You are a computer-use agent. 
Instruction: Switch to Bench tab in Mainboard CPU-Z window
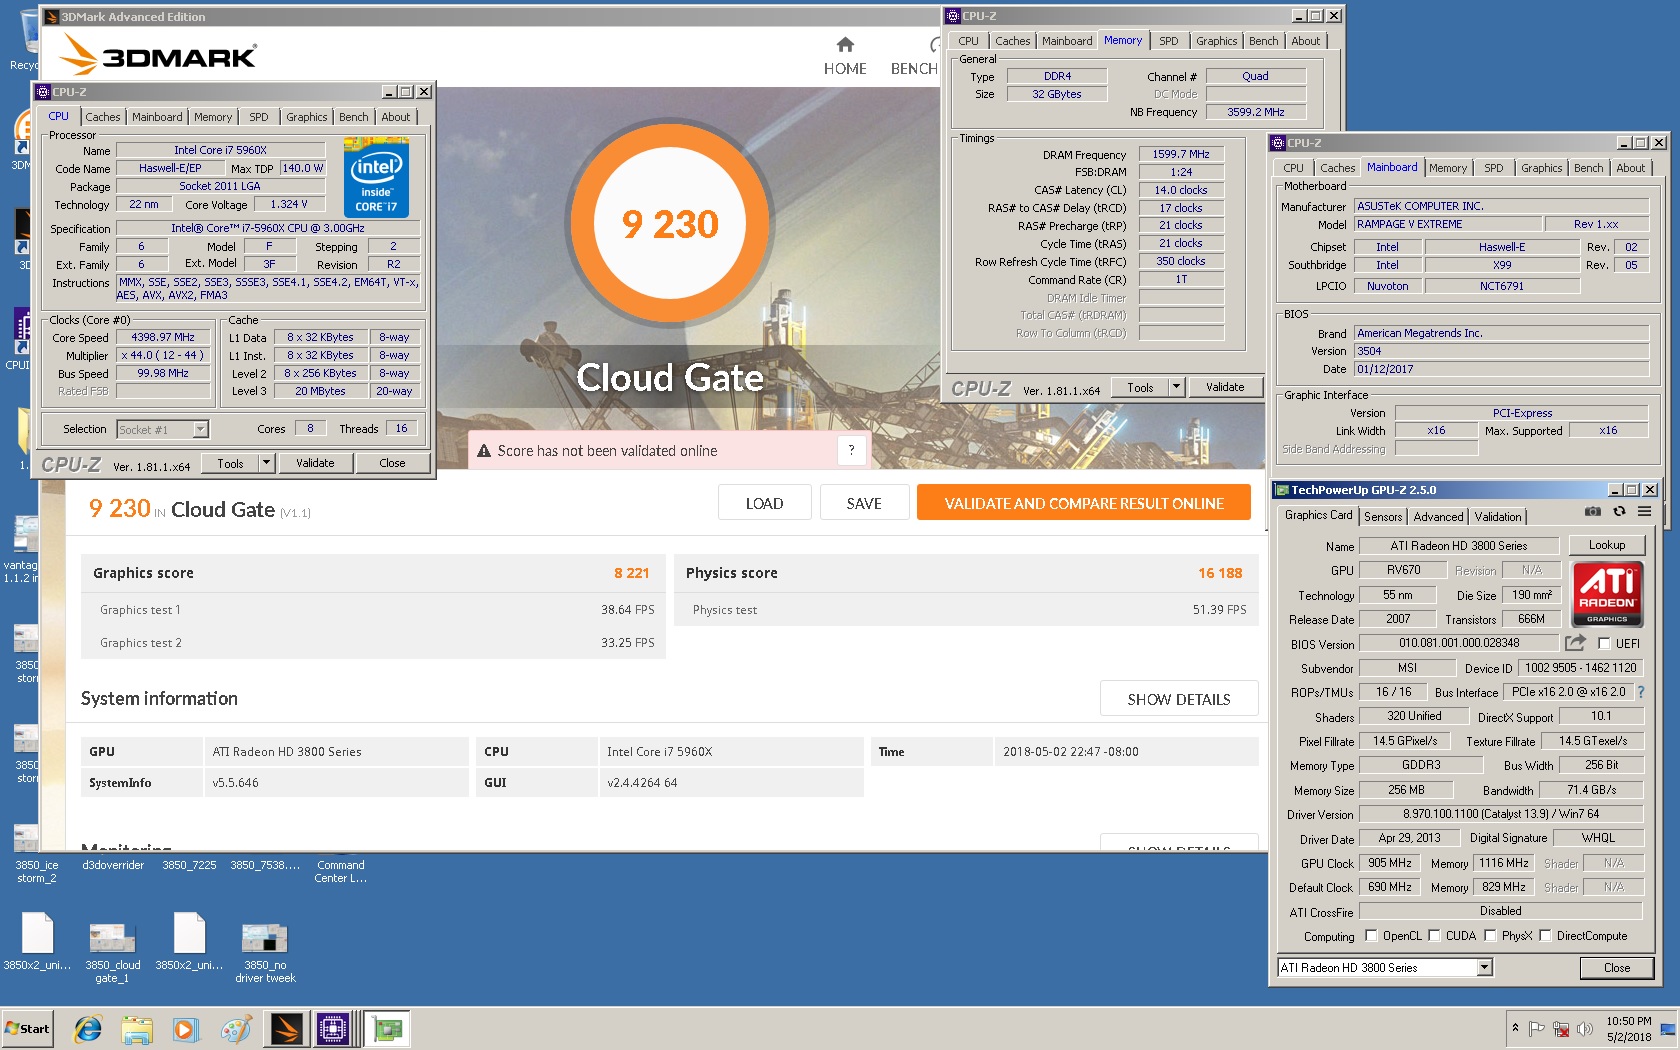(x=1588, y=168)
